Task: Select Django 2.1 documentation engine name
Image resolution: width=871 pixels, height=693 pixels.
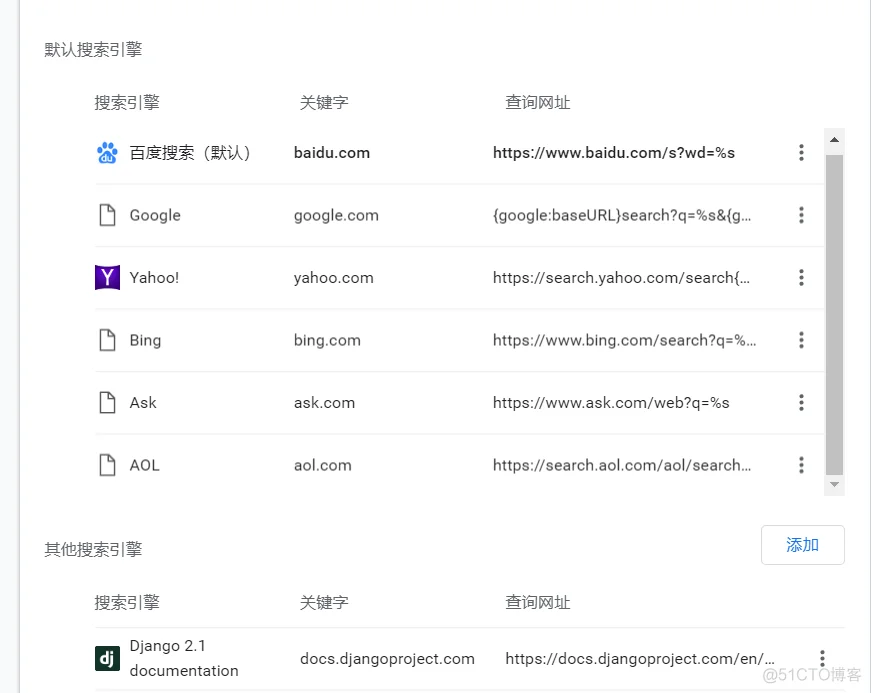Action: click(x=184, y=658)
